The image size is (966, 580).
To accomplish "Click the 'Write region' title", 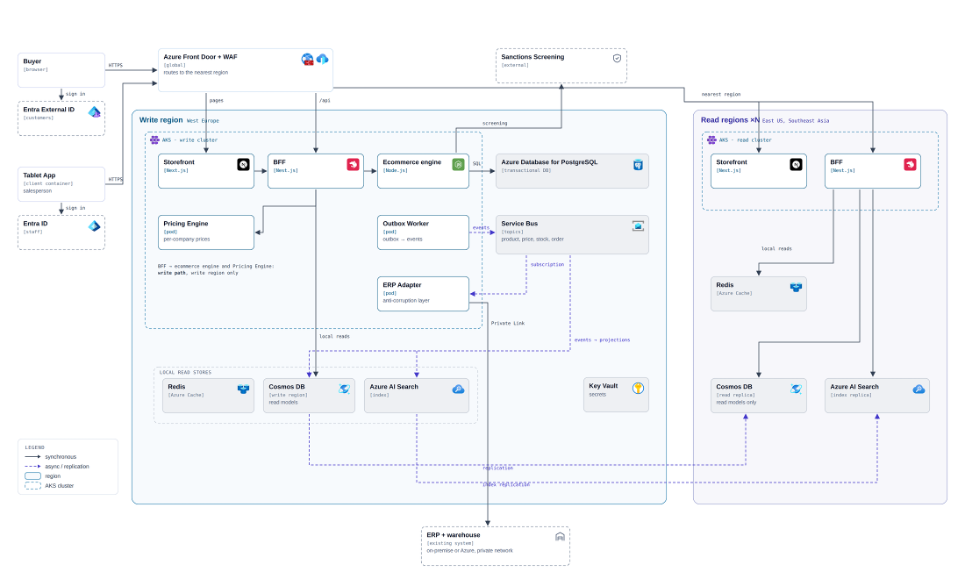I will tap(161, 120).
